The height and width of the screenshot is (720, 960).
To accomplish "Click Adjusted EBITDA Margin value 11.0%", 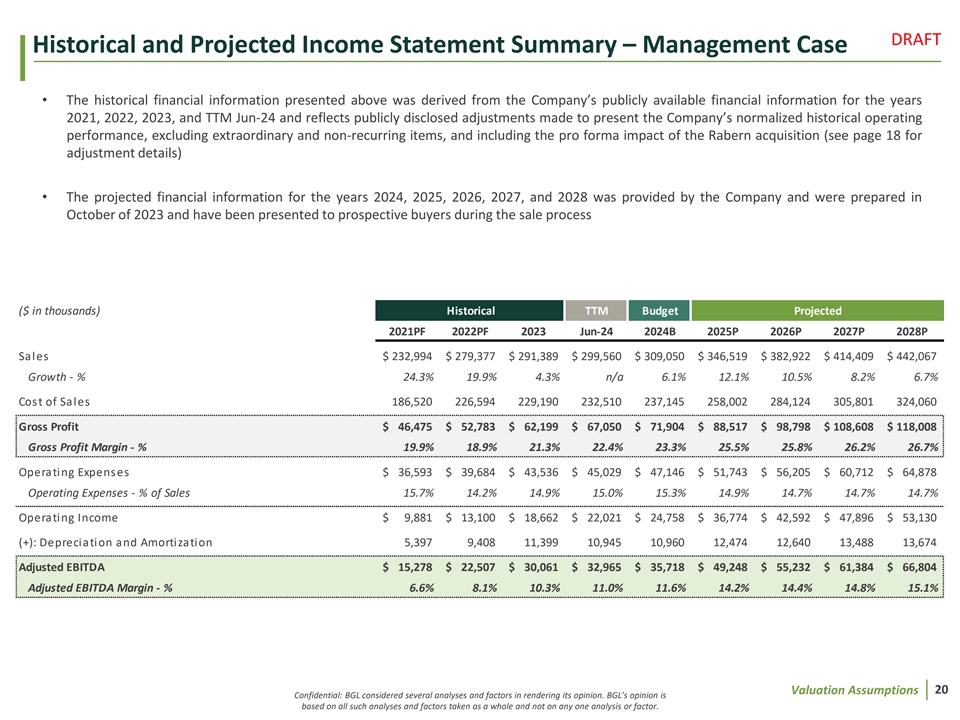I will pyautogui.click(x=607, y=588).
